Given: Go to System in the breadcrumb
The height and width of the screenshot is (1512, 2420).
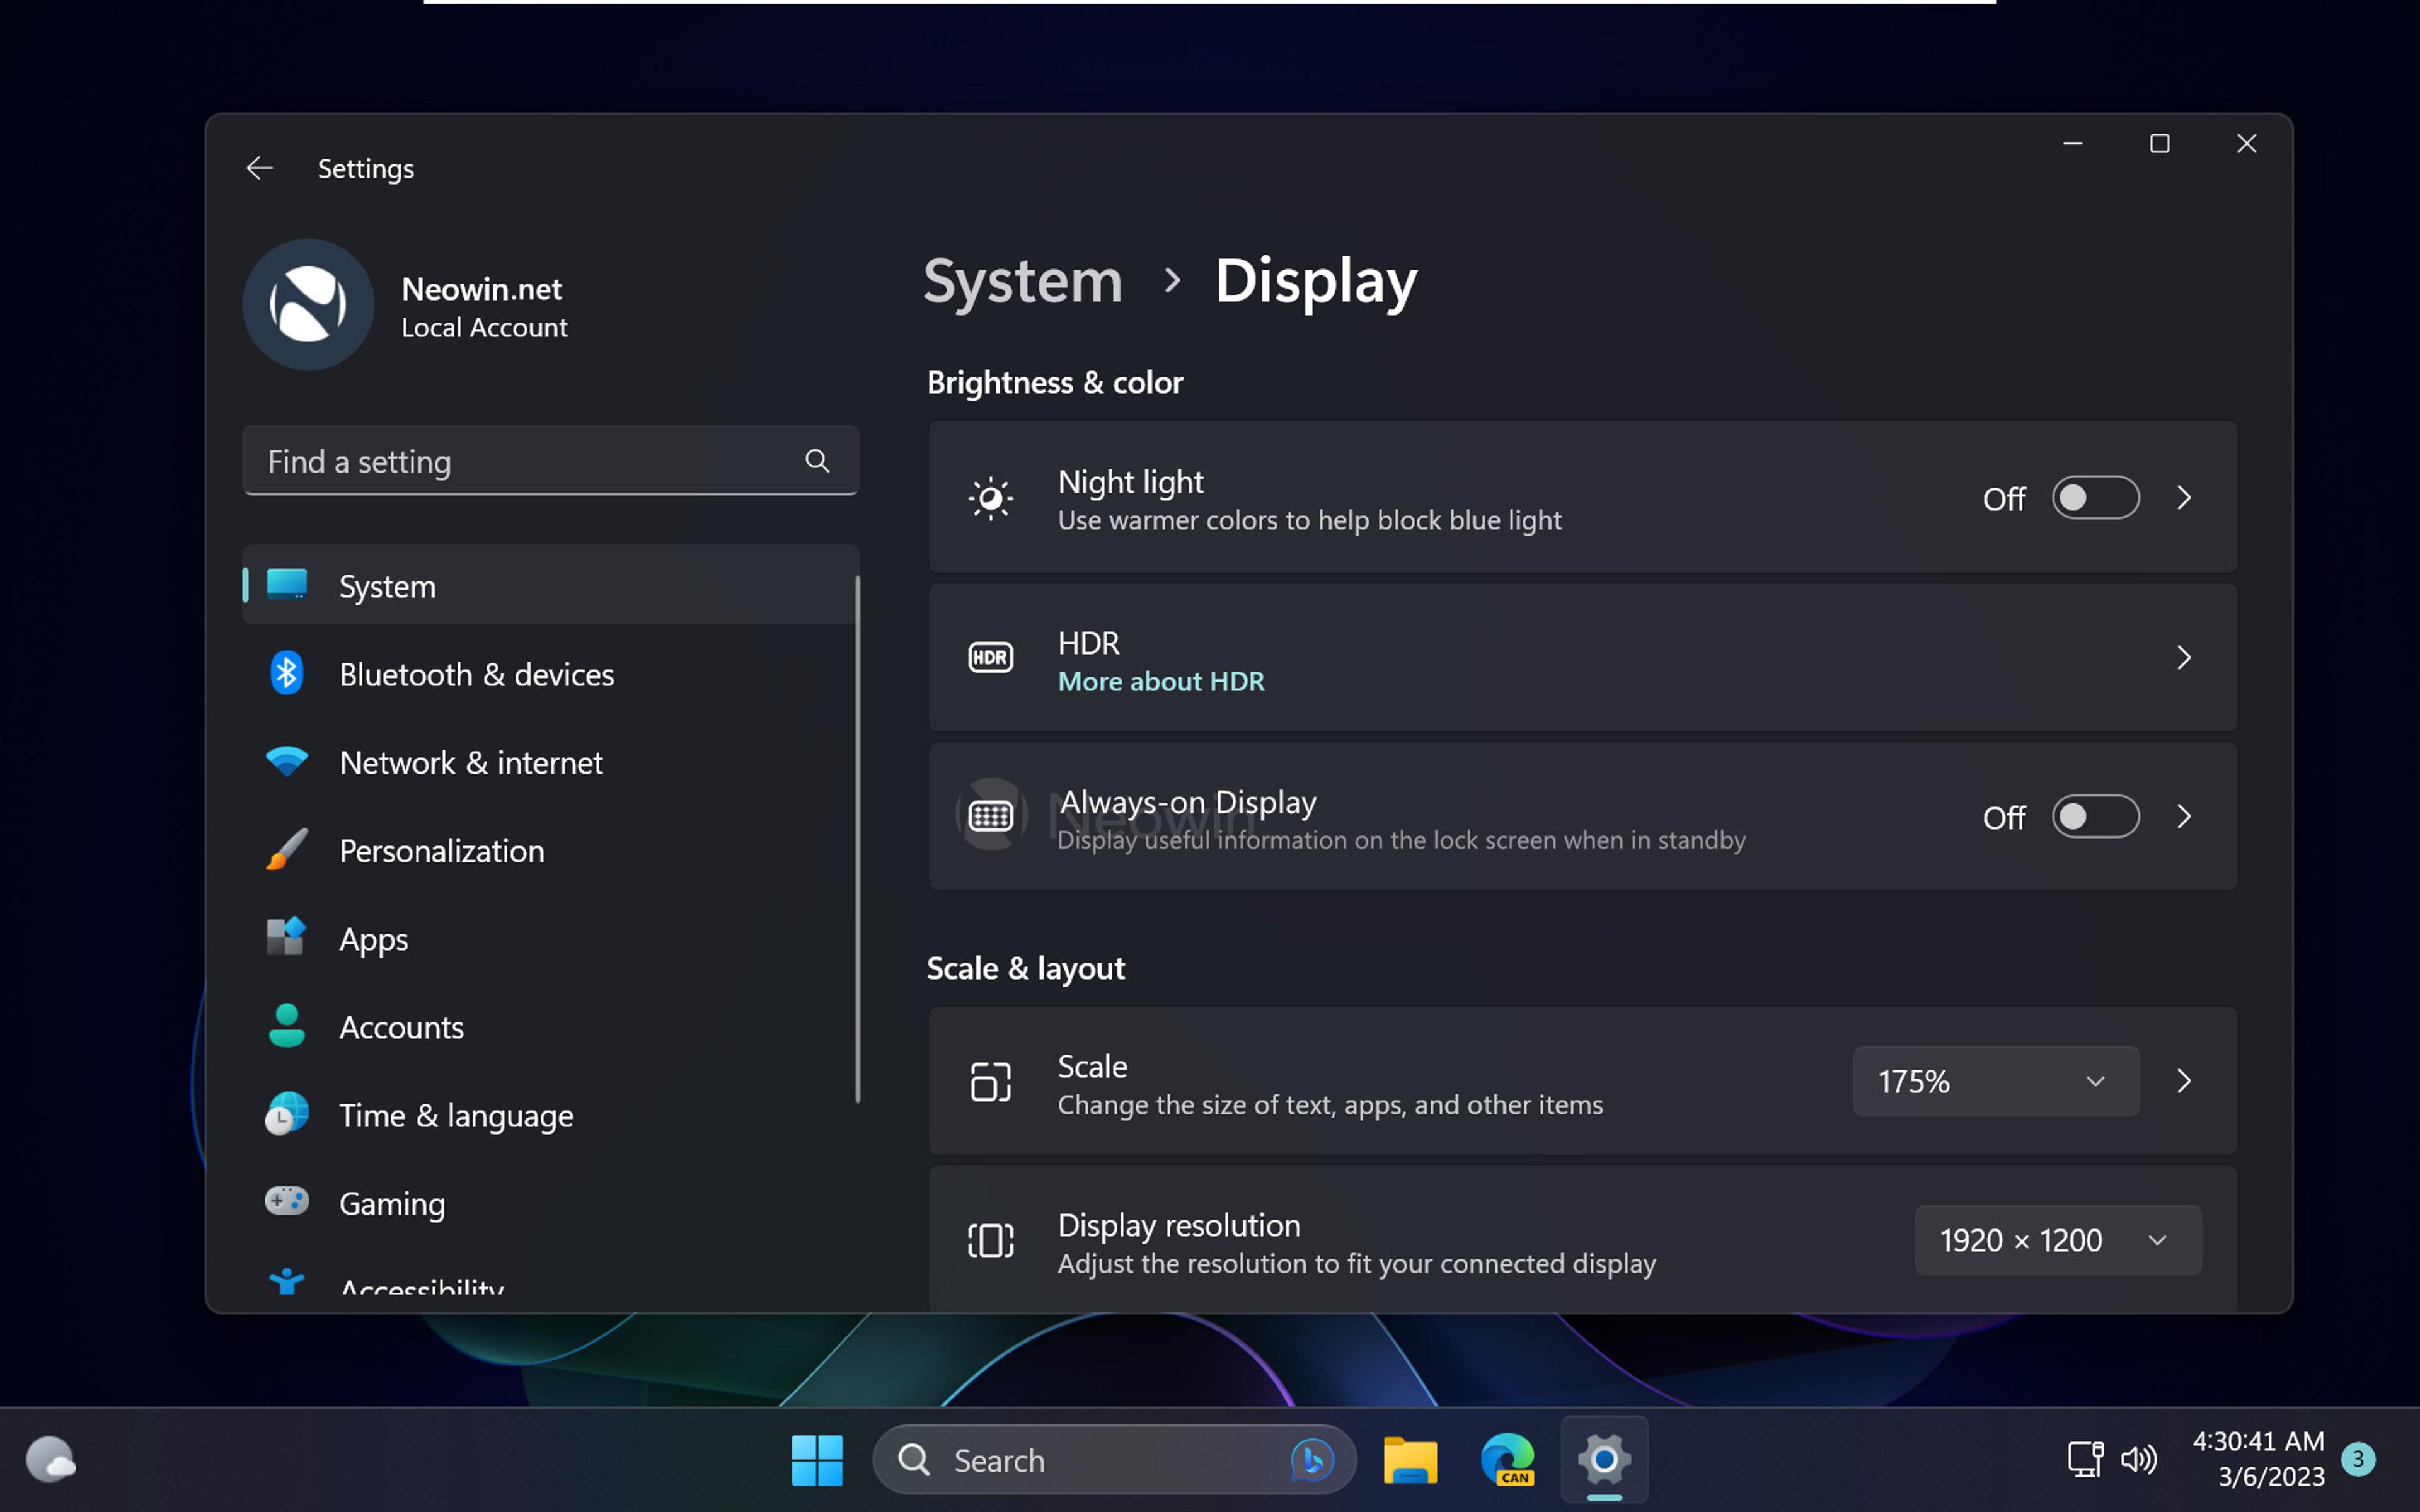Looking at the screenshot, I should (x=1022, y=281).
